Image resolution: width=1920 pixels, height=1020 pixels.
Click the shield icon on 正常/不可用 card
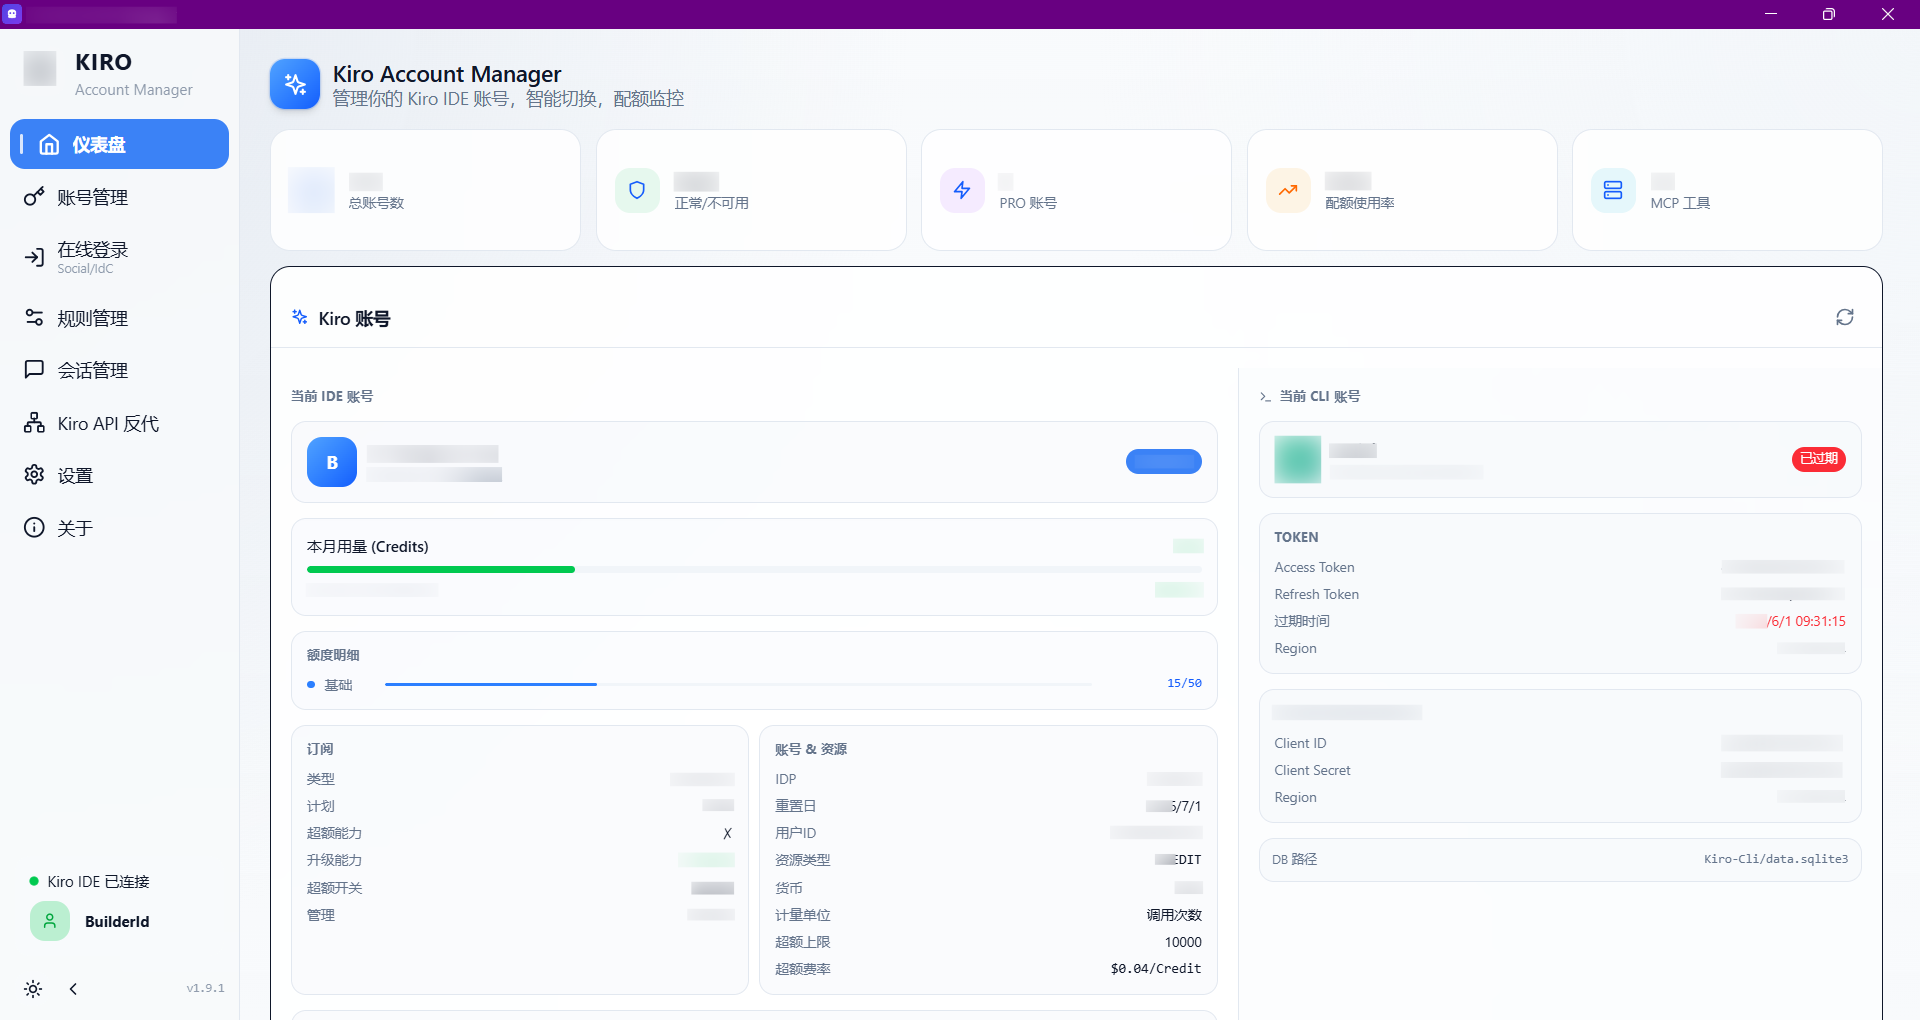(x=637, y=190)
